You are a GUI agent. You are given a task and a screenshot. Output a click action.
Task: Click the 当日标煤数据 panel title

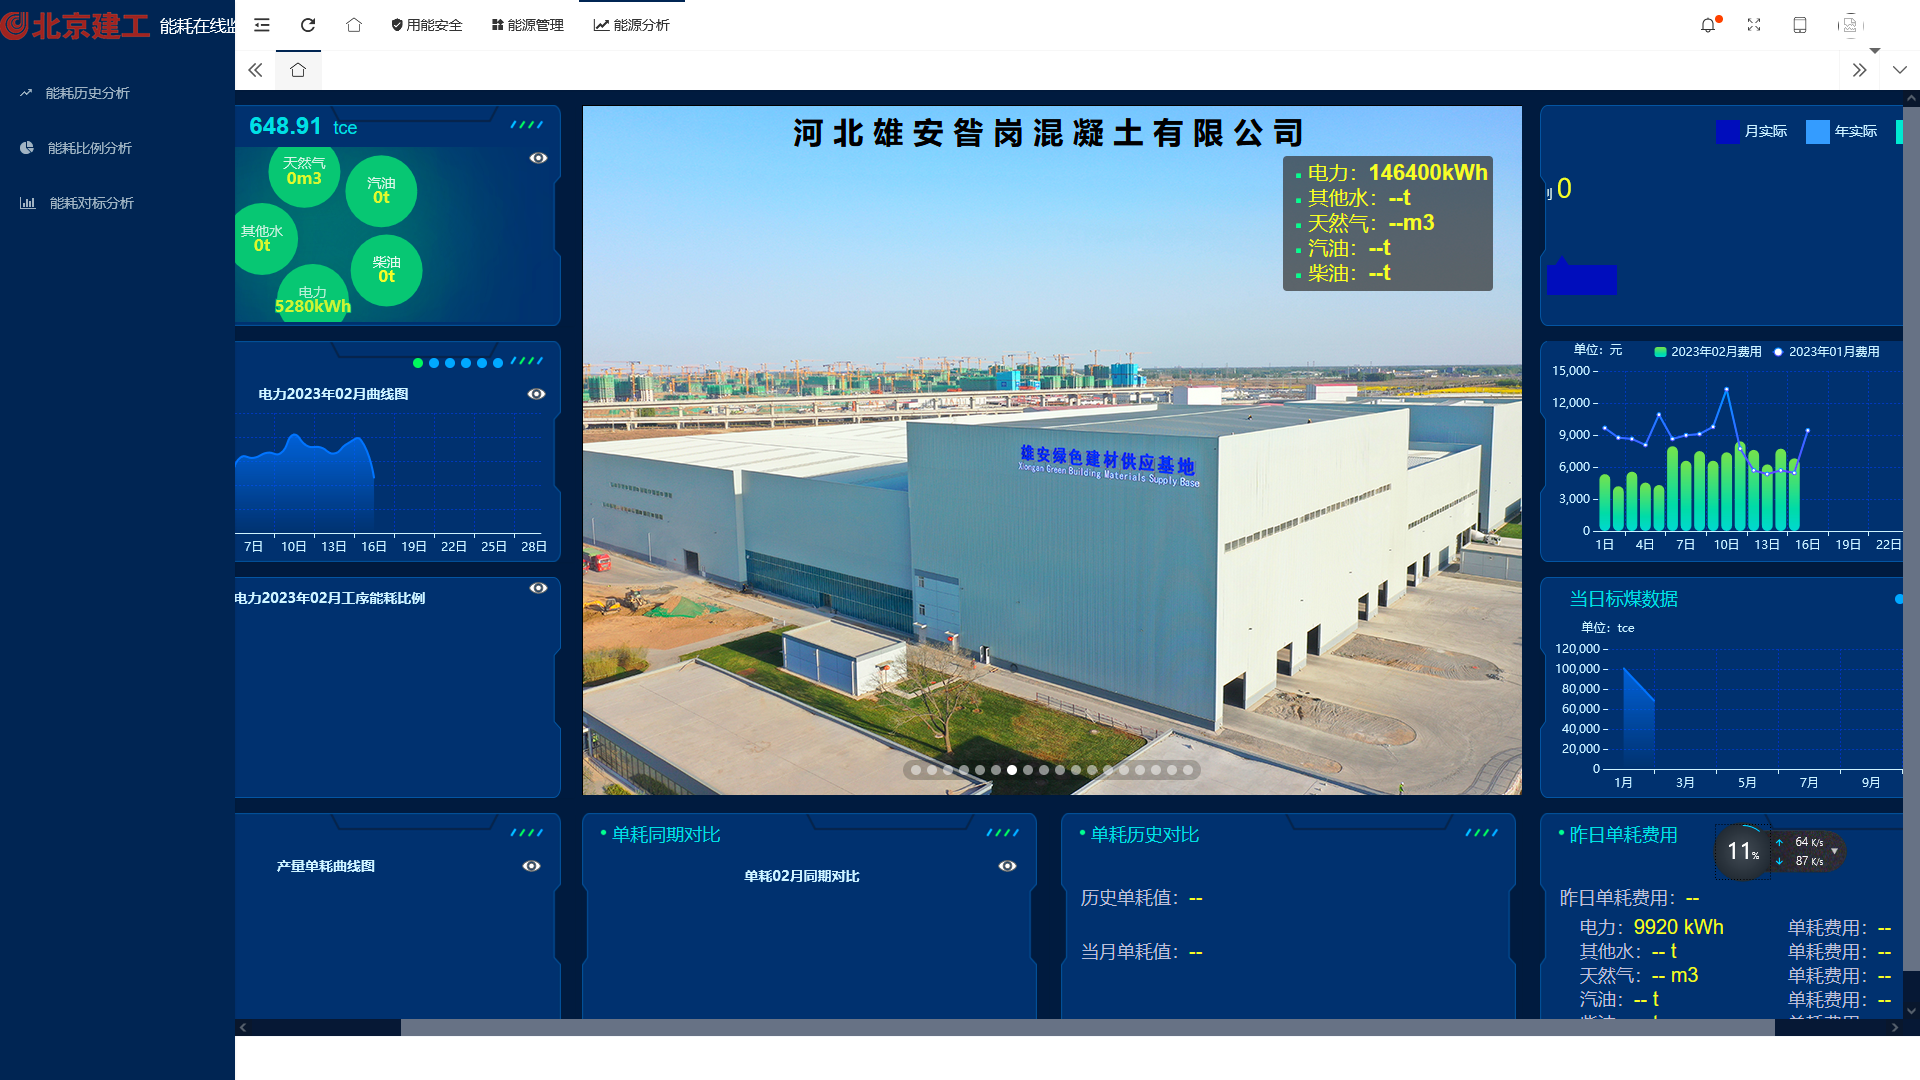point(1624,599)
